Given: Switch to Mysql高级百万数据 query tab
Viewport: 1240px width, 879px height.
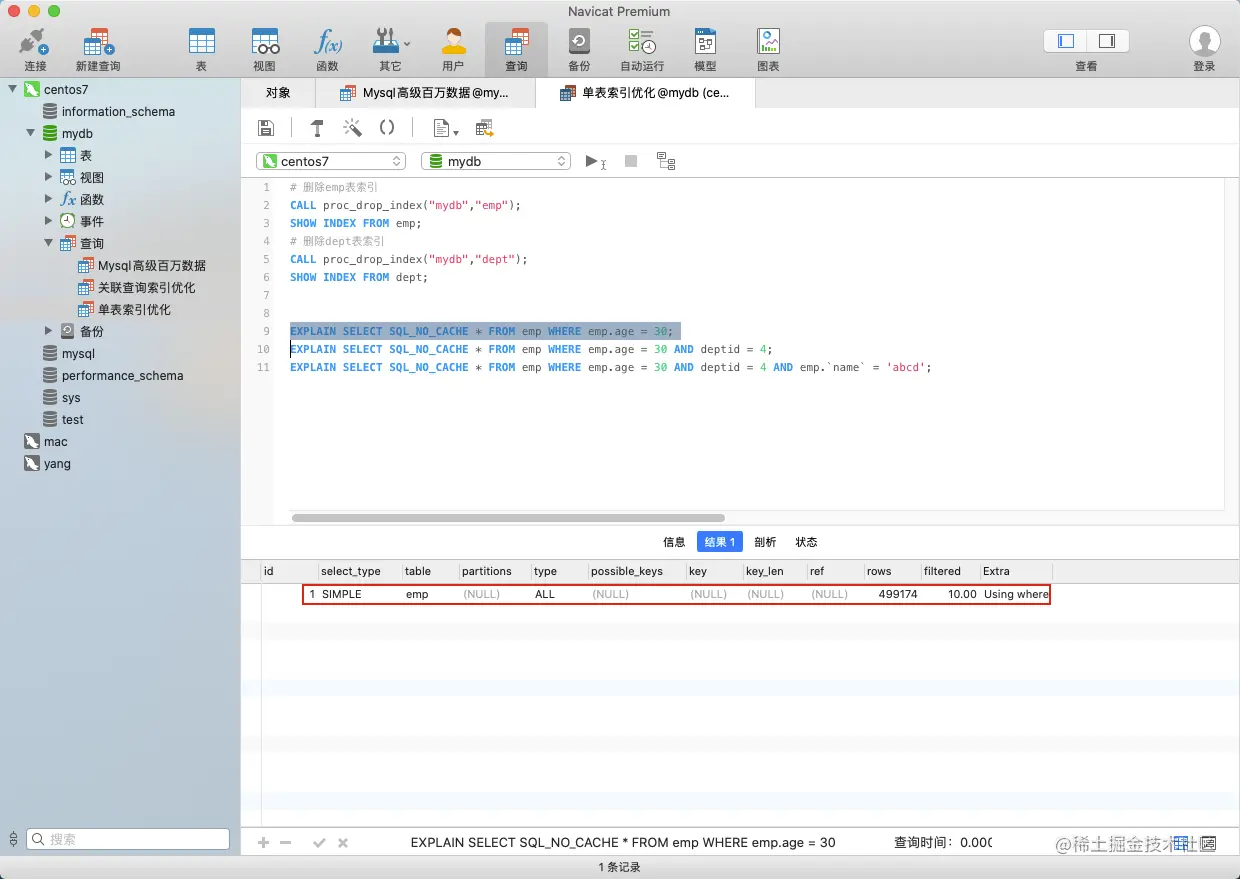Looking at the screenshot, I should click(x=425, y=93).
